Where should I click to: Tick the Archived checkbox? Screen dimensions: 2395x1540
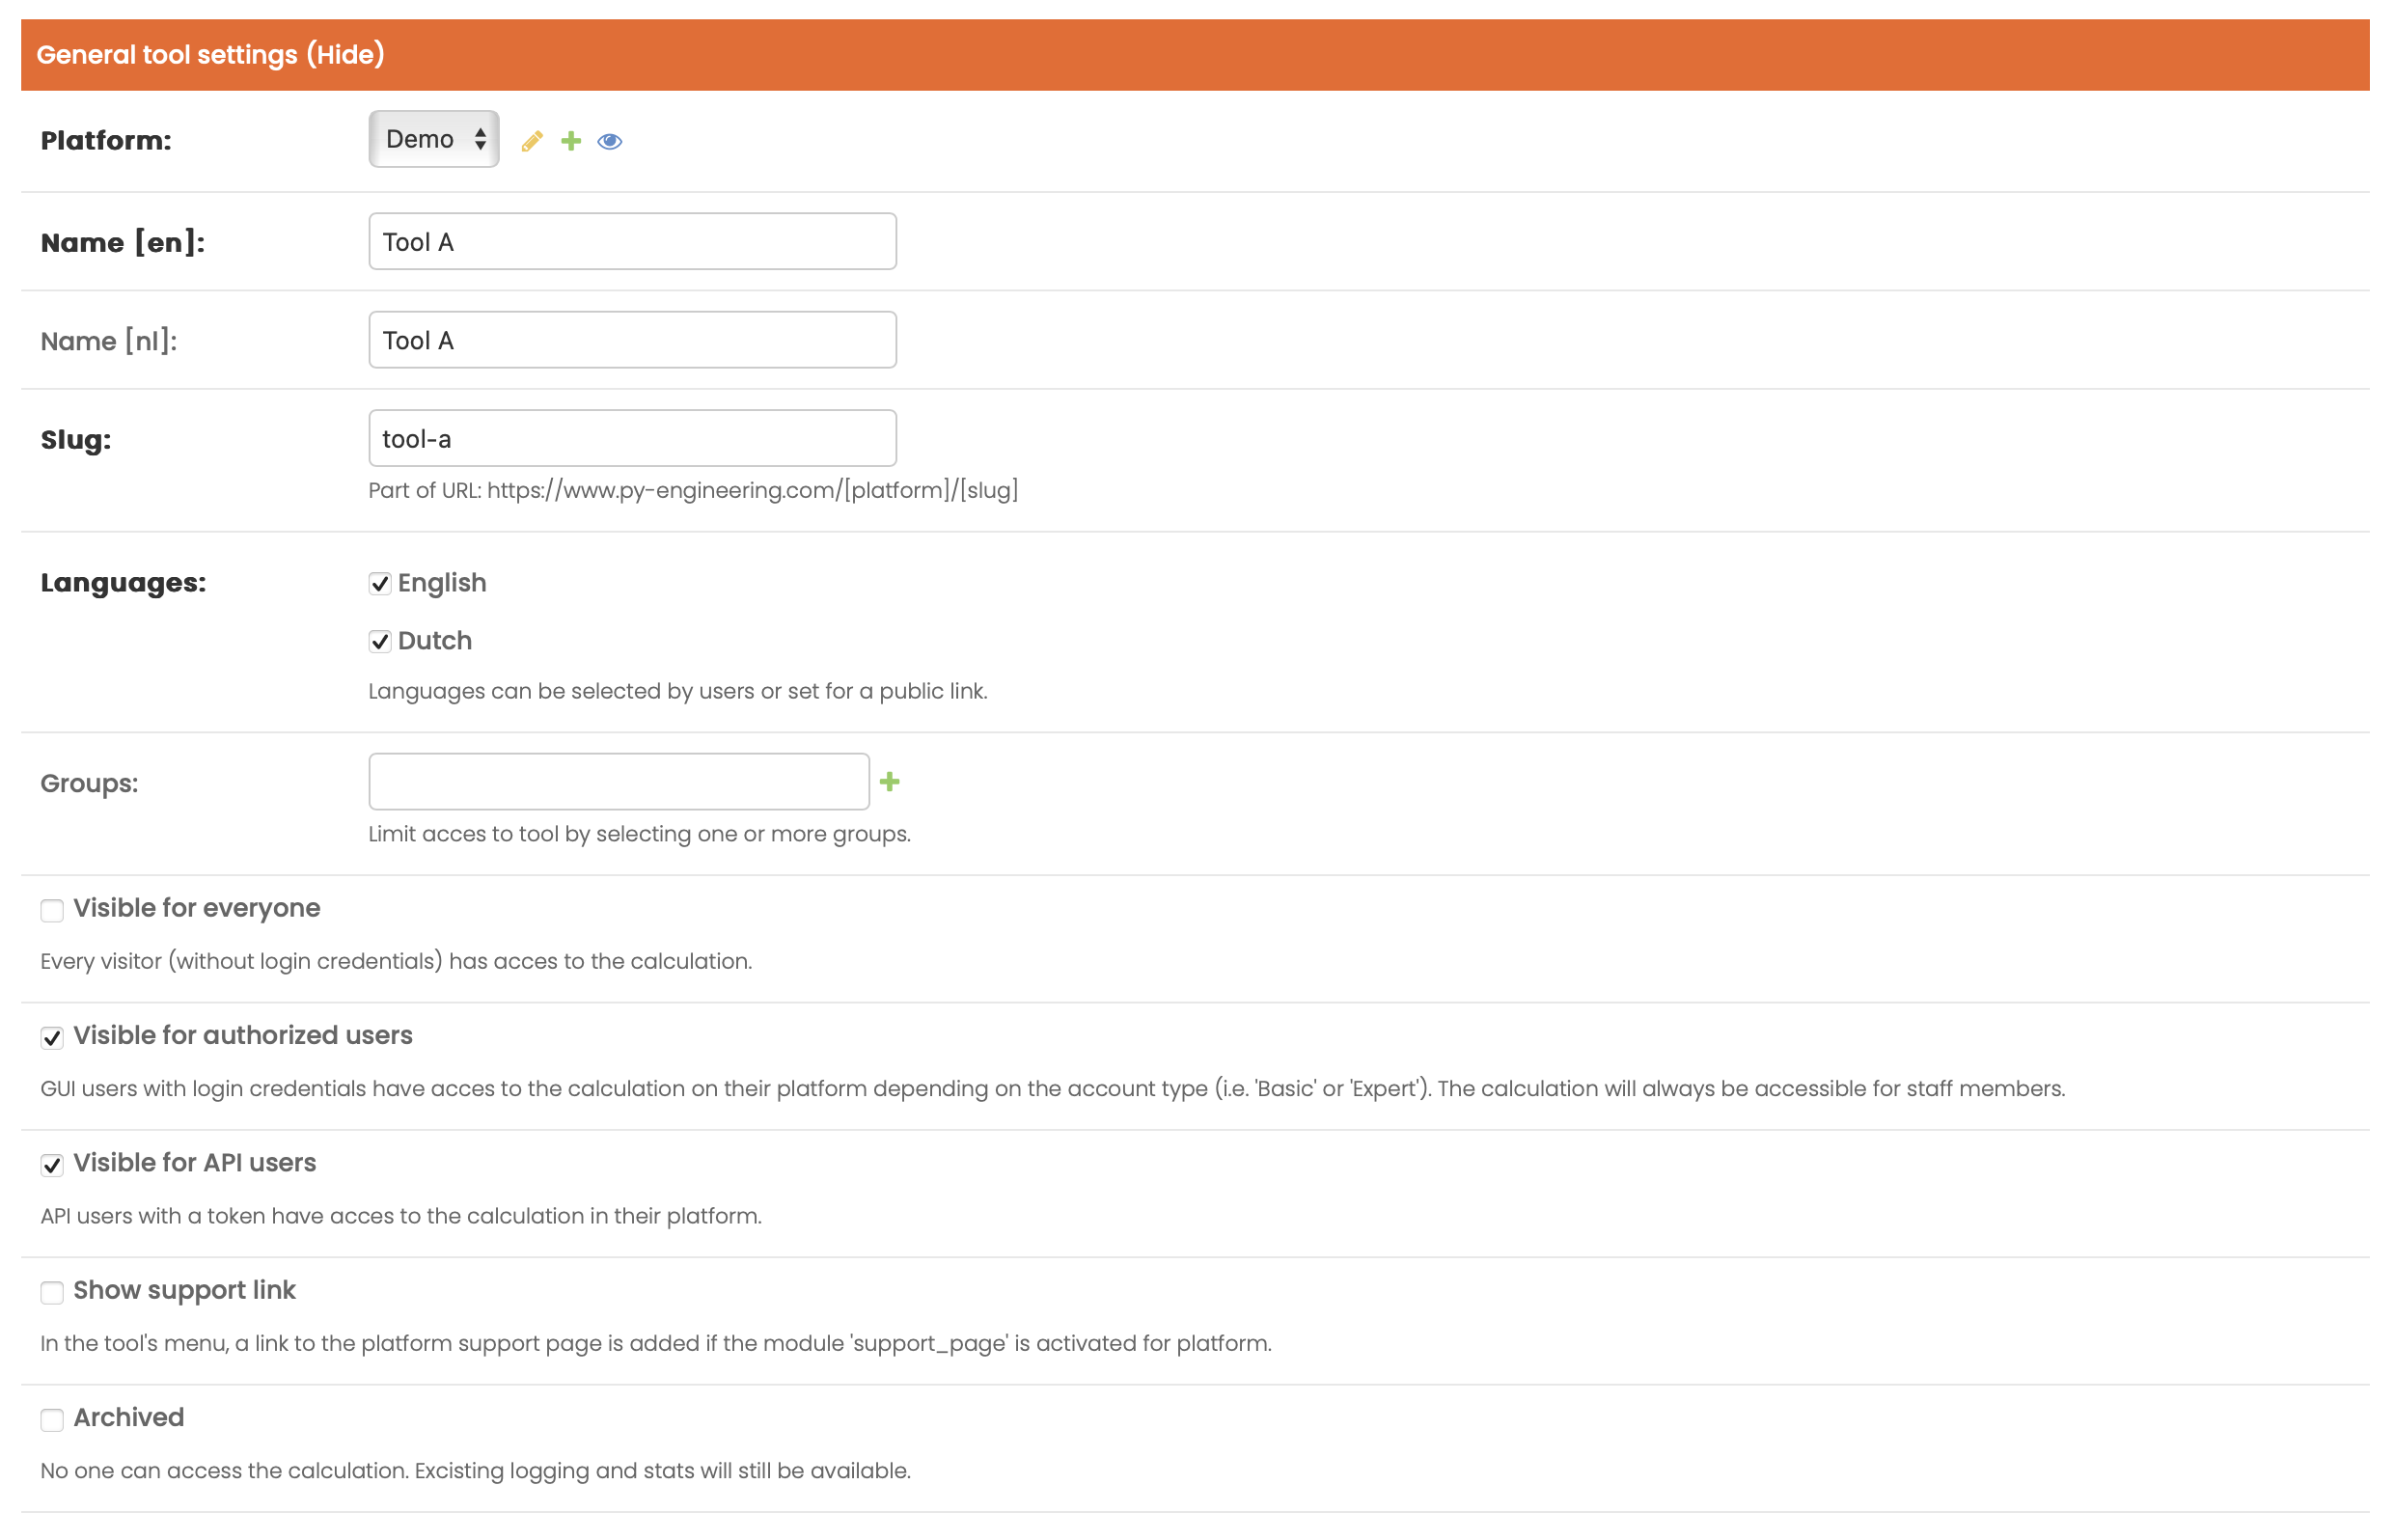tap(52, 1420)
